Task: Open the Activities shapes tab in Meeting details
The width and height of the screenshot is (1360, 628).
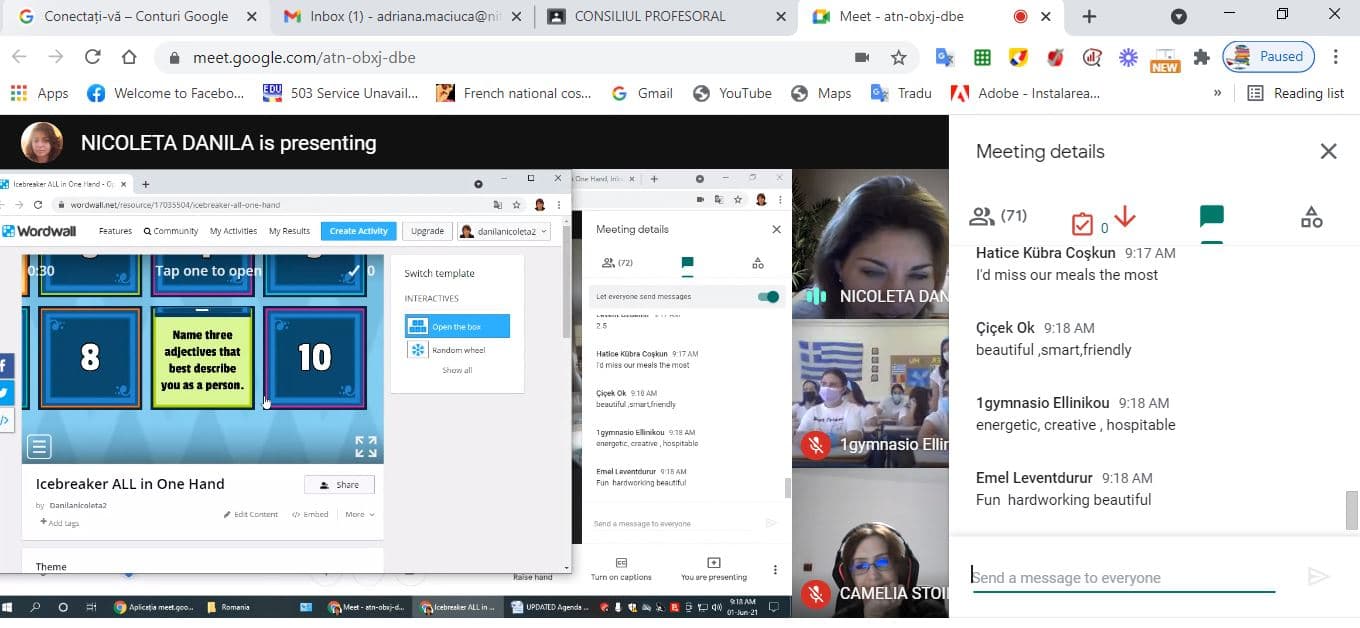Action: point(1311,217)
